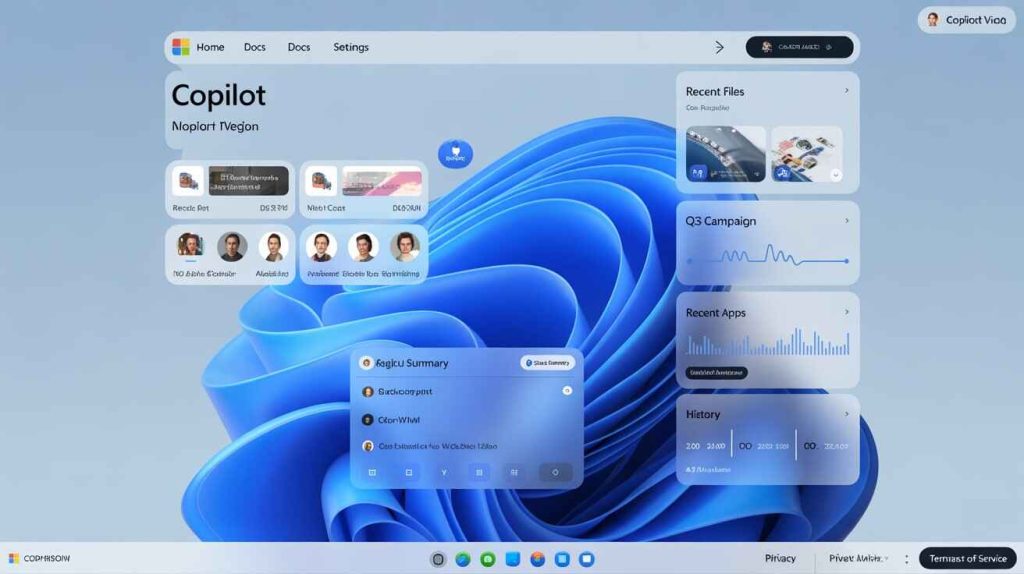The image size is (1024, 574).
Task: Click the Microsoft logo in navigation bar
Action: click(181, 46)
